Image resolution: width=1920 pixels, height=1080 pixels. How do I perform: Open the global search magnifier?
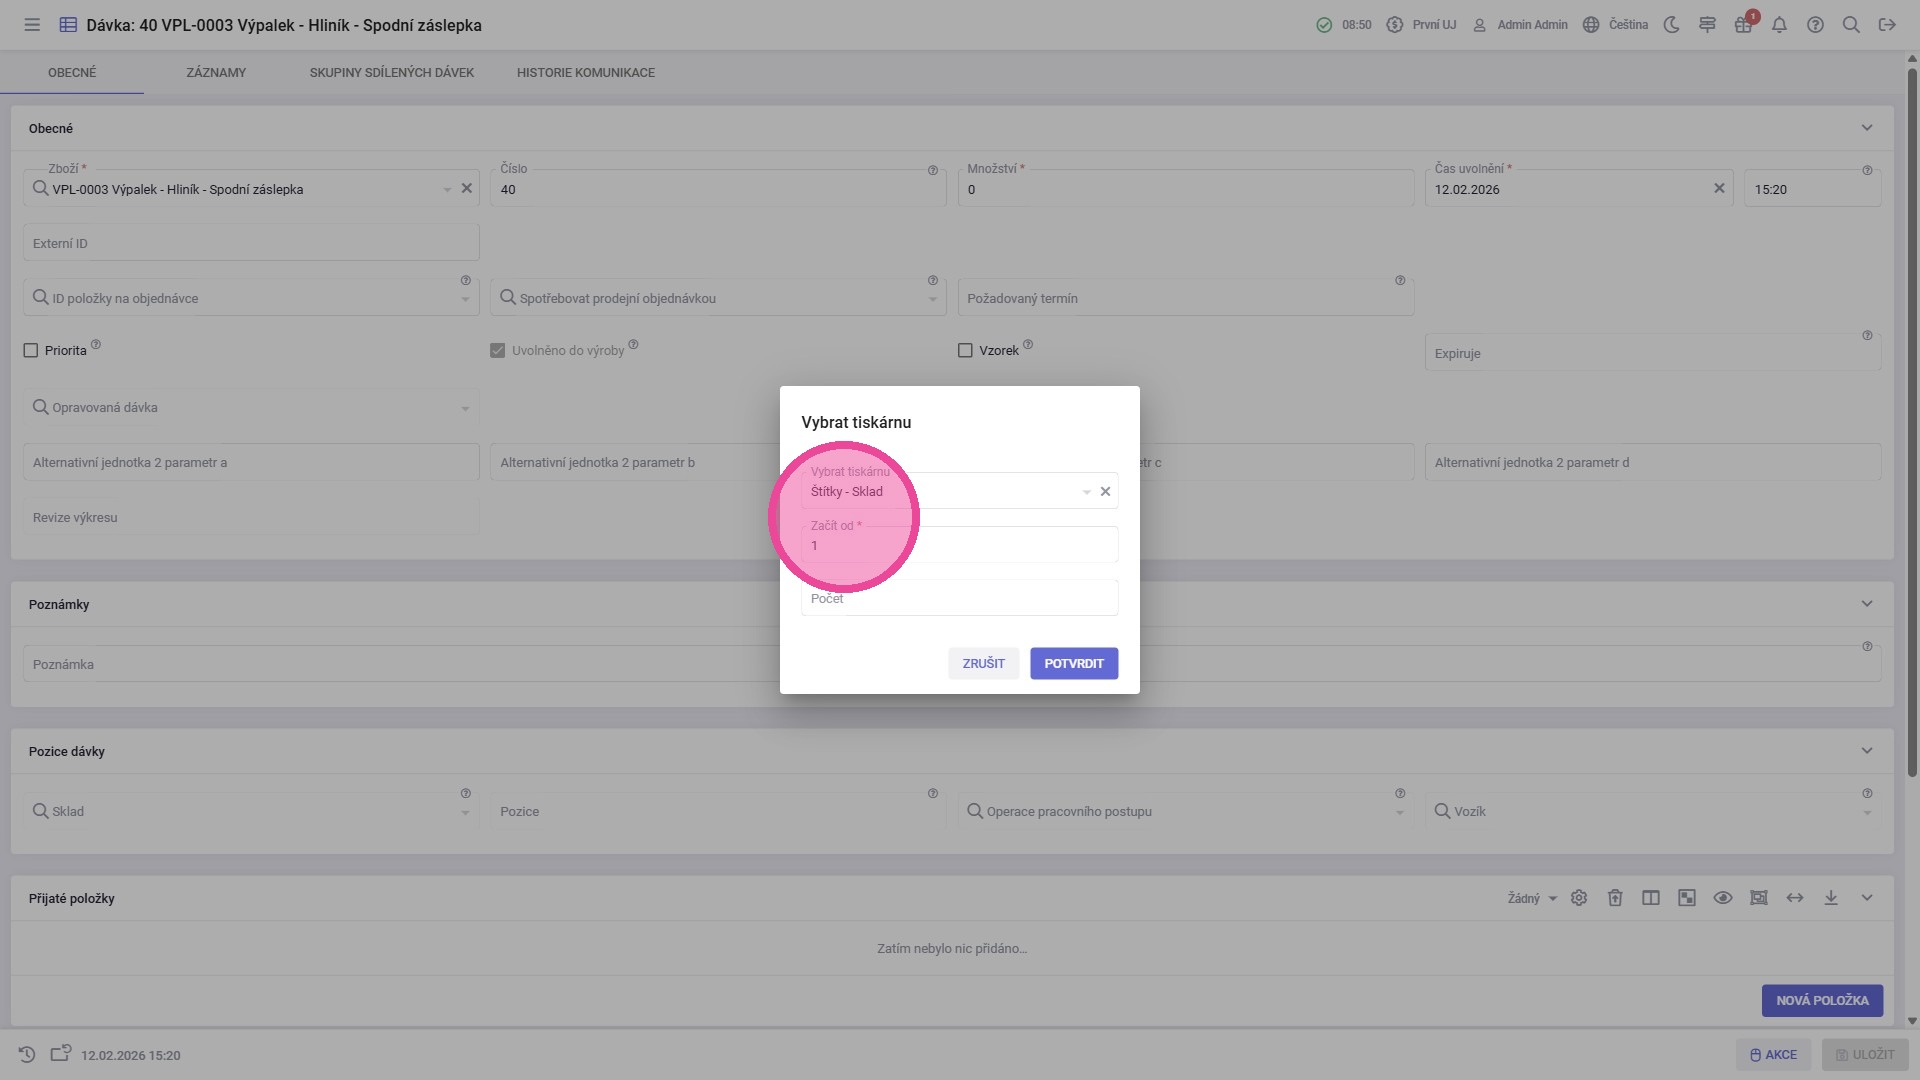[x=1851, y=25]
